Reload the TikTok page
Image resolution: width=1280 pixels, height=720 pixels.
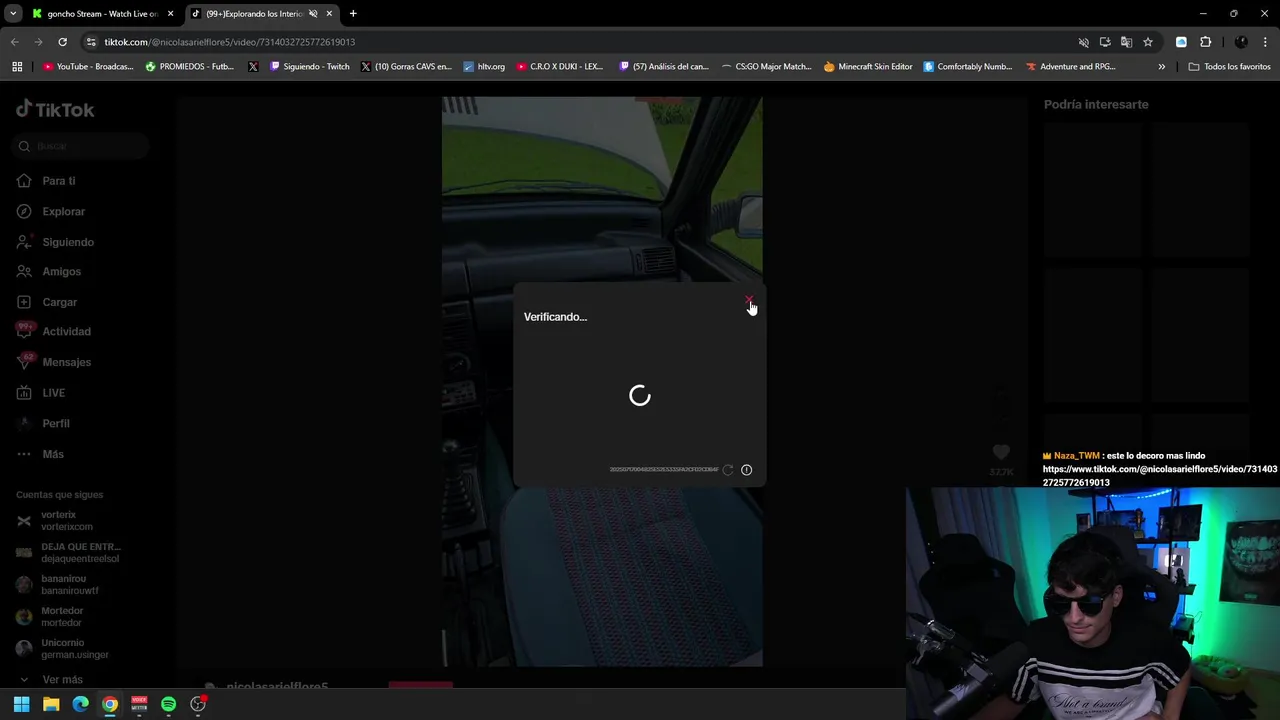click(62, 42)
